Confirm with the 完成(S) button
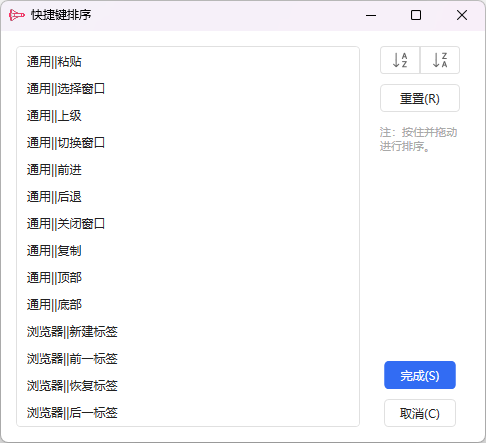486x443 pixels. click(420, 375)
